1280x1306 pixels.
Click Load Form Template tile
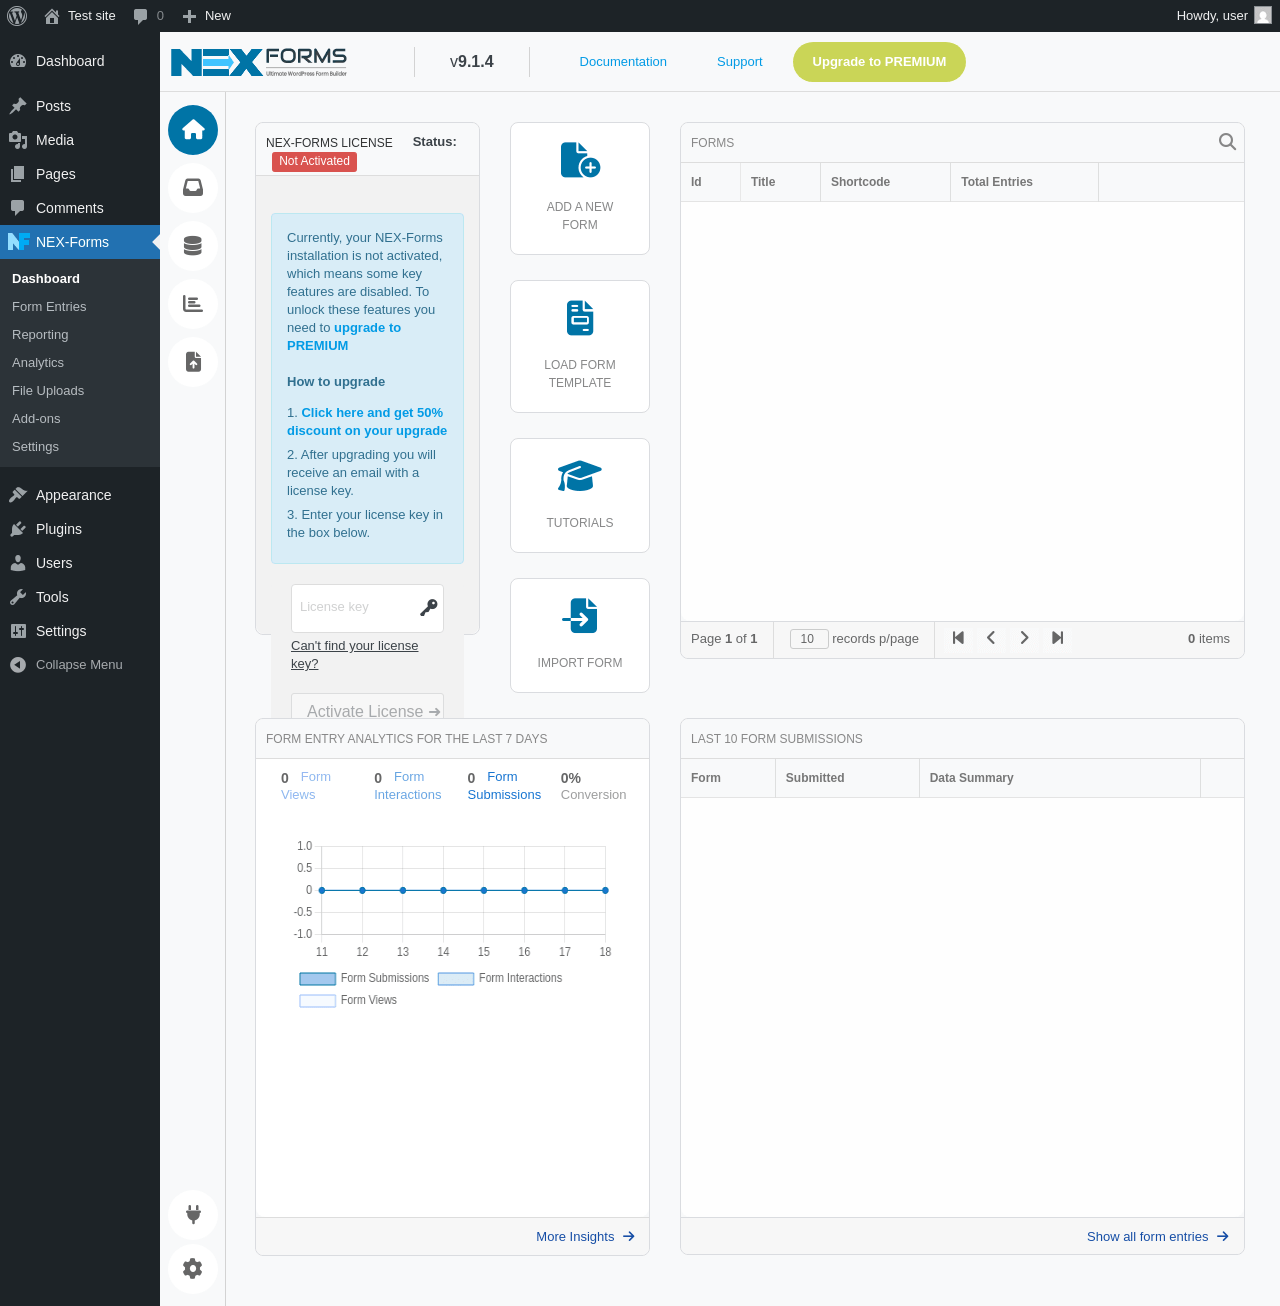coord(580,347)
